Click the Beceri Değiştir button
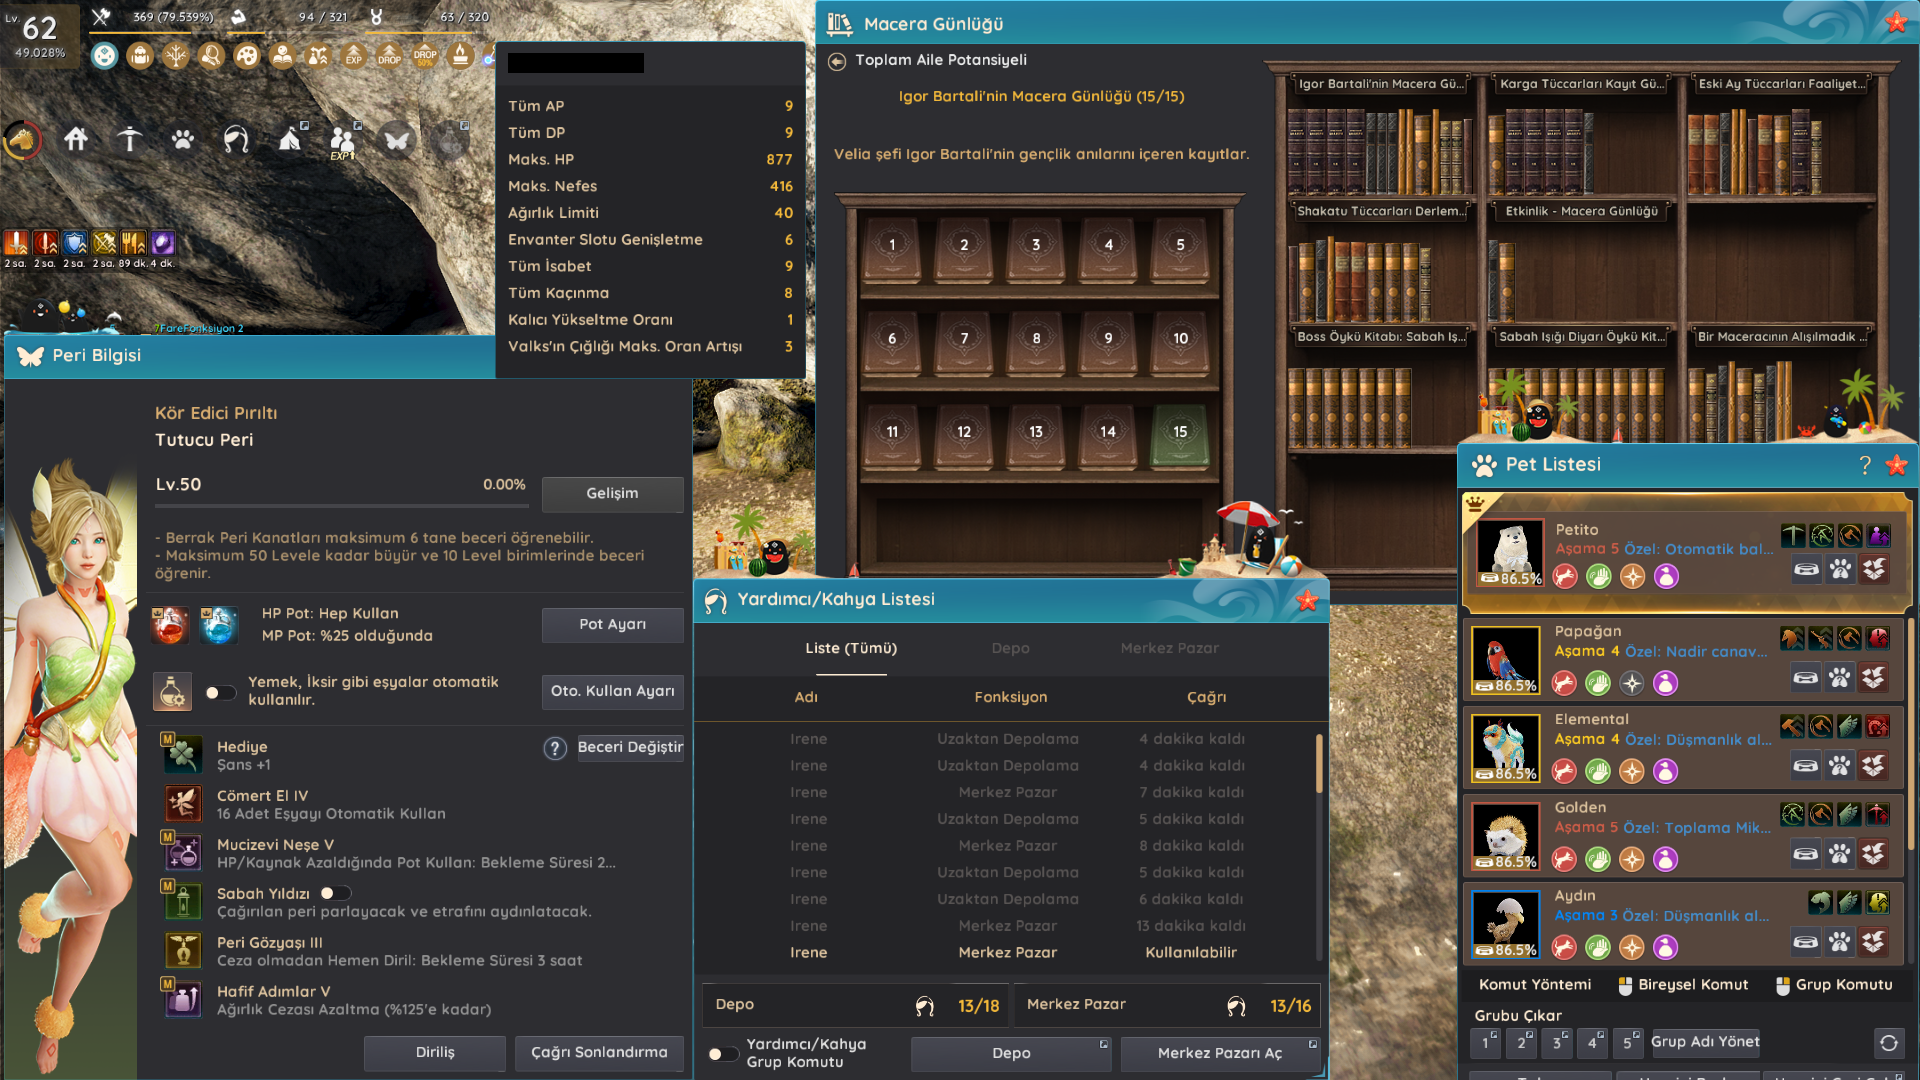This screenshot has width=1920, height=1080. 630,748
